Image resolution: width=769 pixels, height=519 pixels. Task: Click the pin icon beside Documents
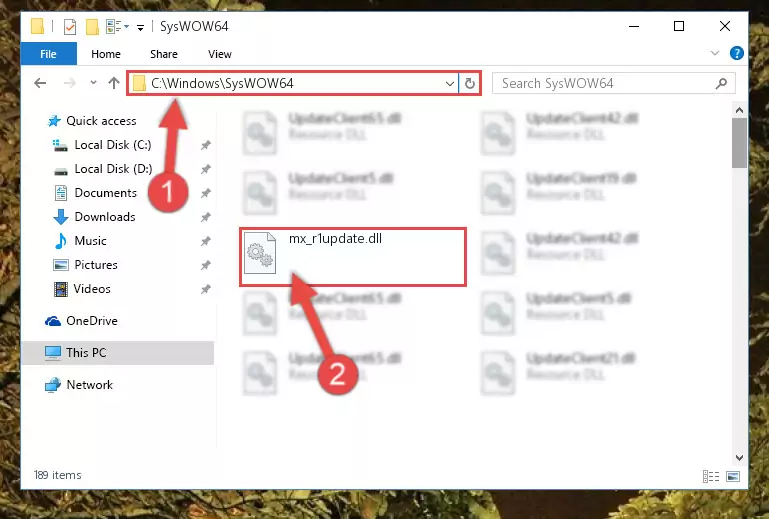pyautogui.click(x=205, y=193)
